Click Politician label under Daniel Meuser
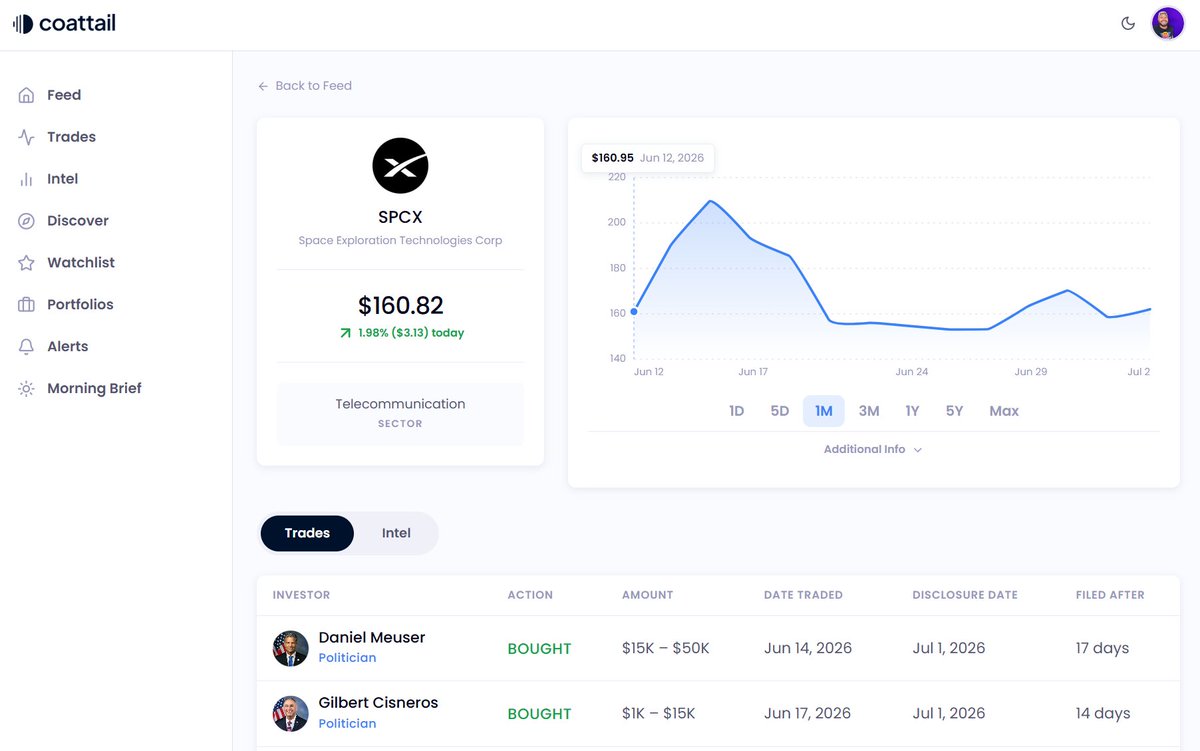 [x=347, y=658]
